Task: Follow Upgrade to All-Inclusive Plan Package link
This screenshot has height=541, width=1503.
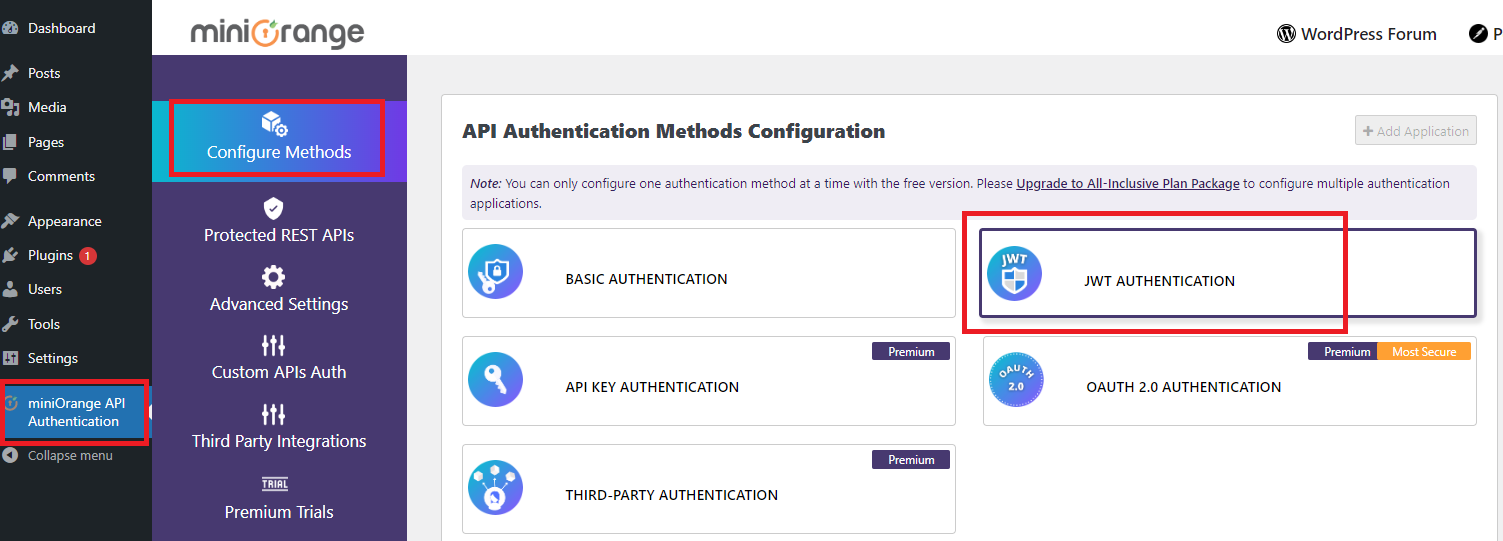Action: (1127, 184)
